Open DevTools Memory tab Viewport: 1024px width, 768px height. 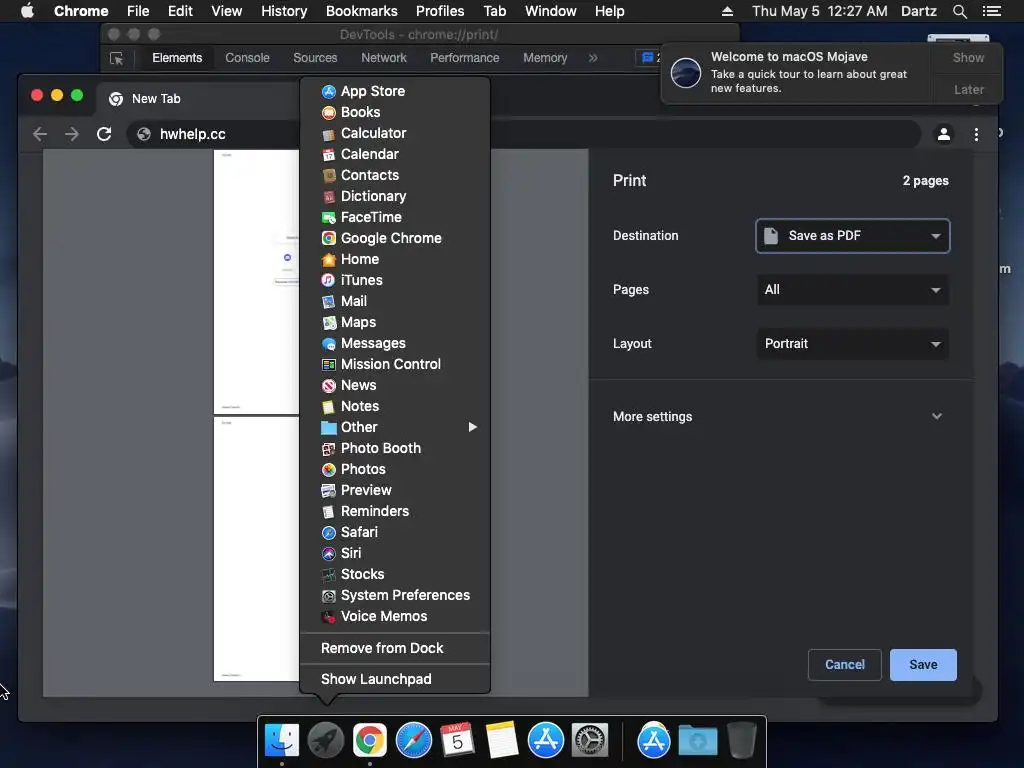click(545, 57)
